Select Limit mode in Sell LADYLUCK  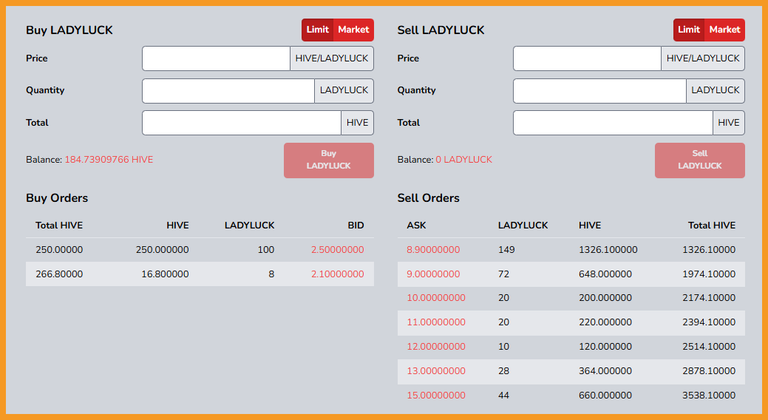point(689,30)
